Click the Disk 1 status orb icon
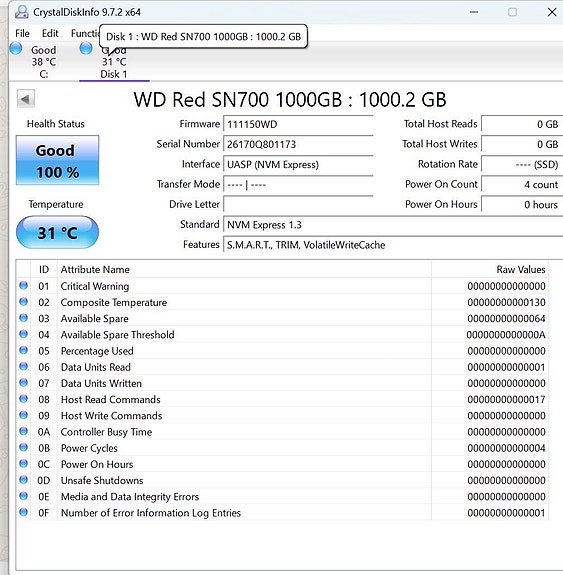 86,48
